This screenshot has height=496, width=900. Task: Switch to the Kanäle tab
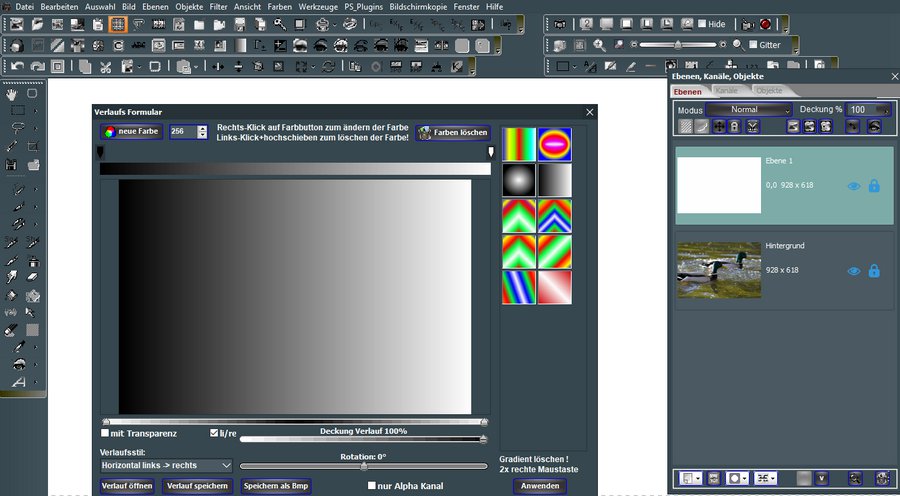(x=726, y=90)
